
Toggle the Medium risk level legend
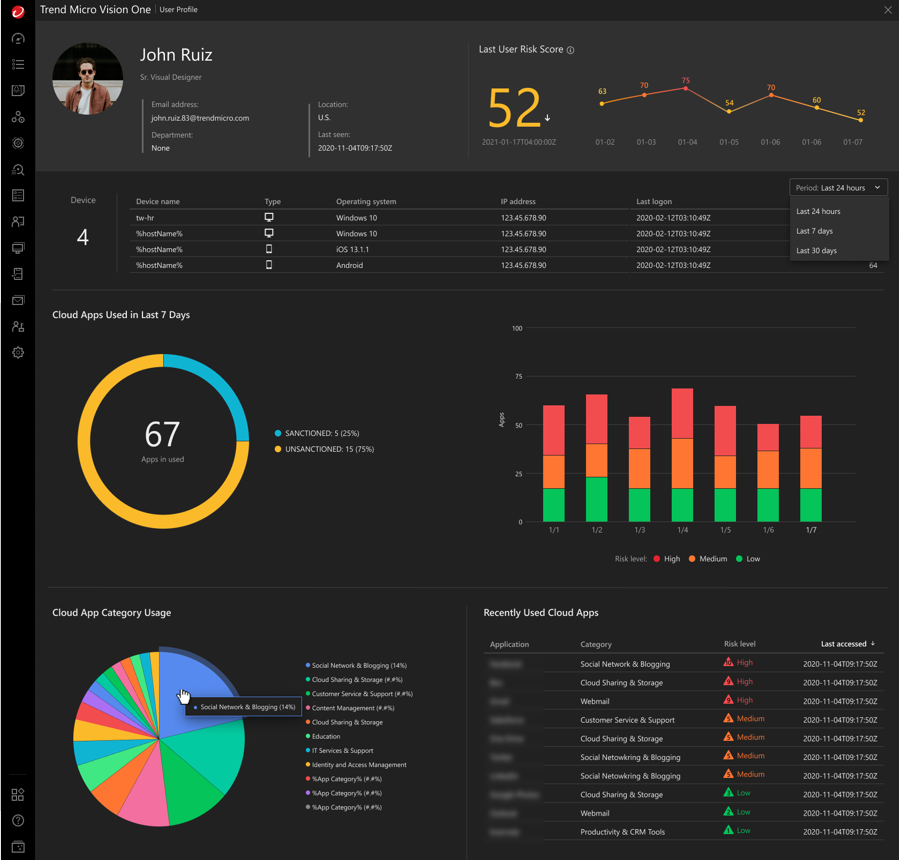tap(708, 559)
